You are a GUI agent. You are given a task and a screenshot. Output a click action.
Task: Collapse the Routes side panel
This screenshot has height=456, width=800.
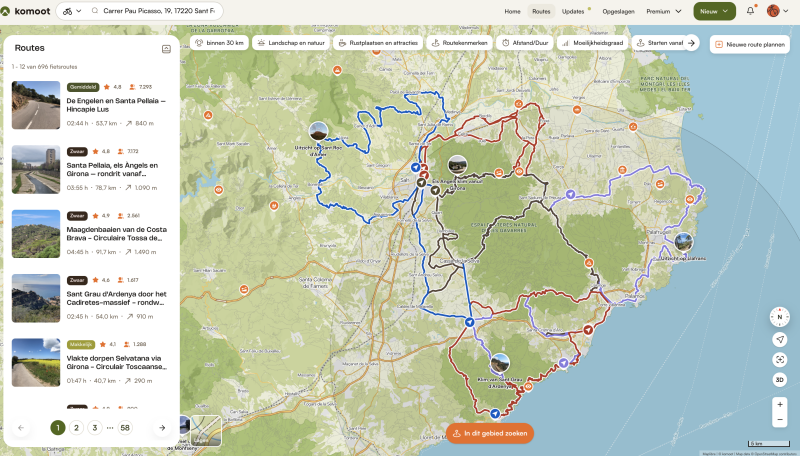[166, 48]
